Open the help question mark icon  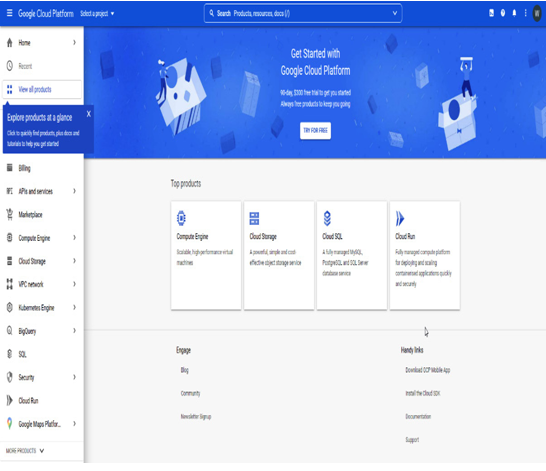[503, 13]
